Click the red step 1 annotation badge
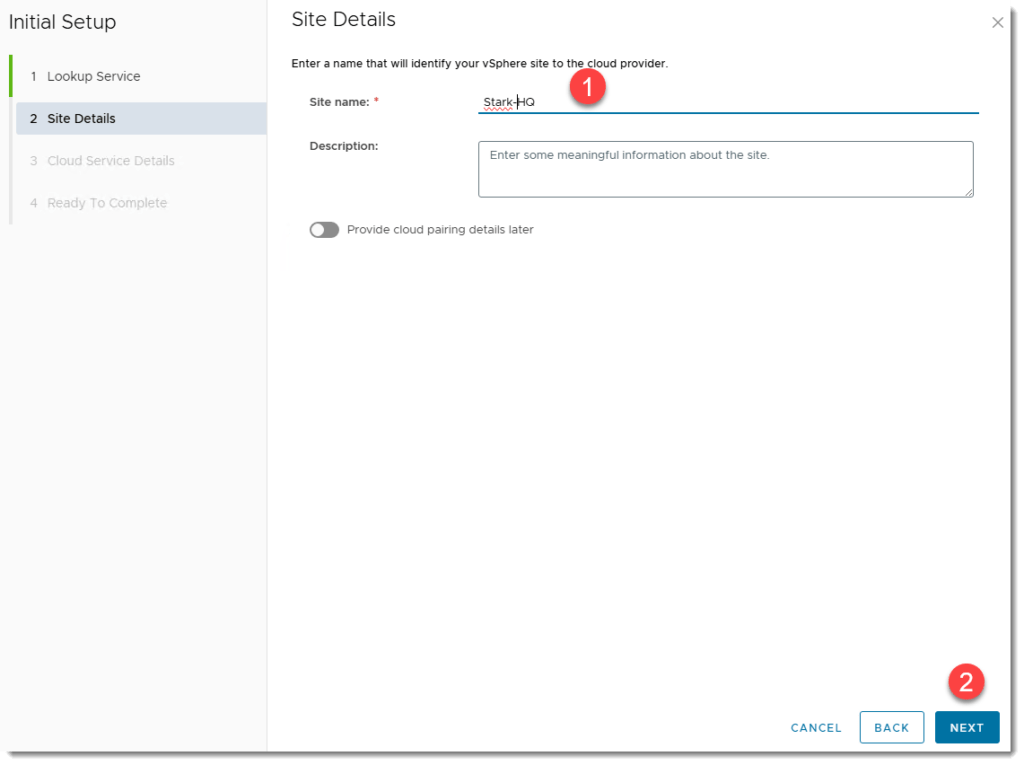 pos(588,87)
